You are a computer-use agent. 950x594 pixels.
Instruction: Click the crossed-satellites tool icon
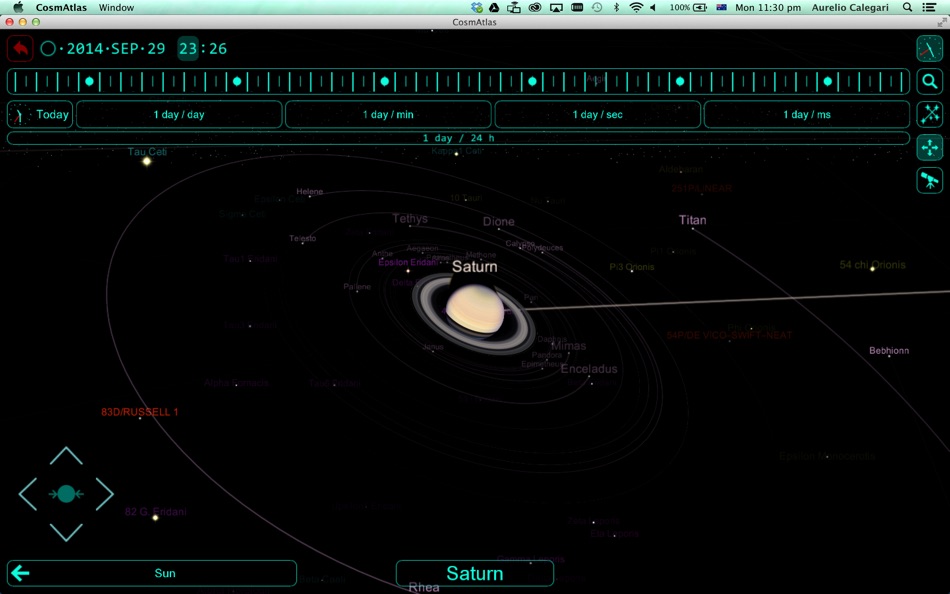[929, 114]
